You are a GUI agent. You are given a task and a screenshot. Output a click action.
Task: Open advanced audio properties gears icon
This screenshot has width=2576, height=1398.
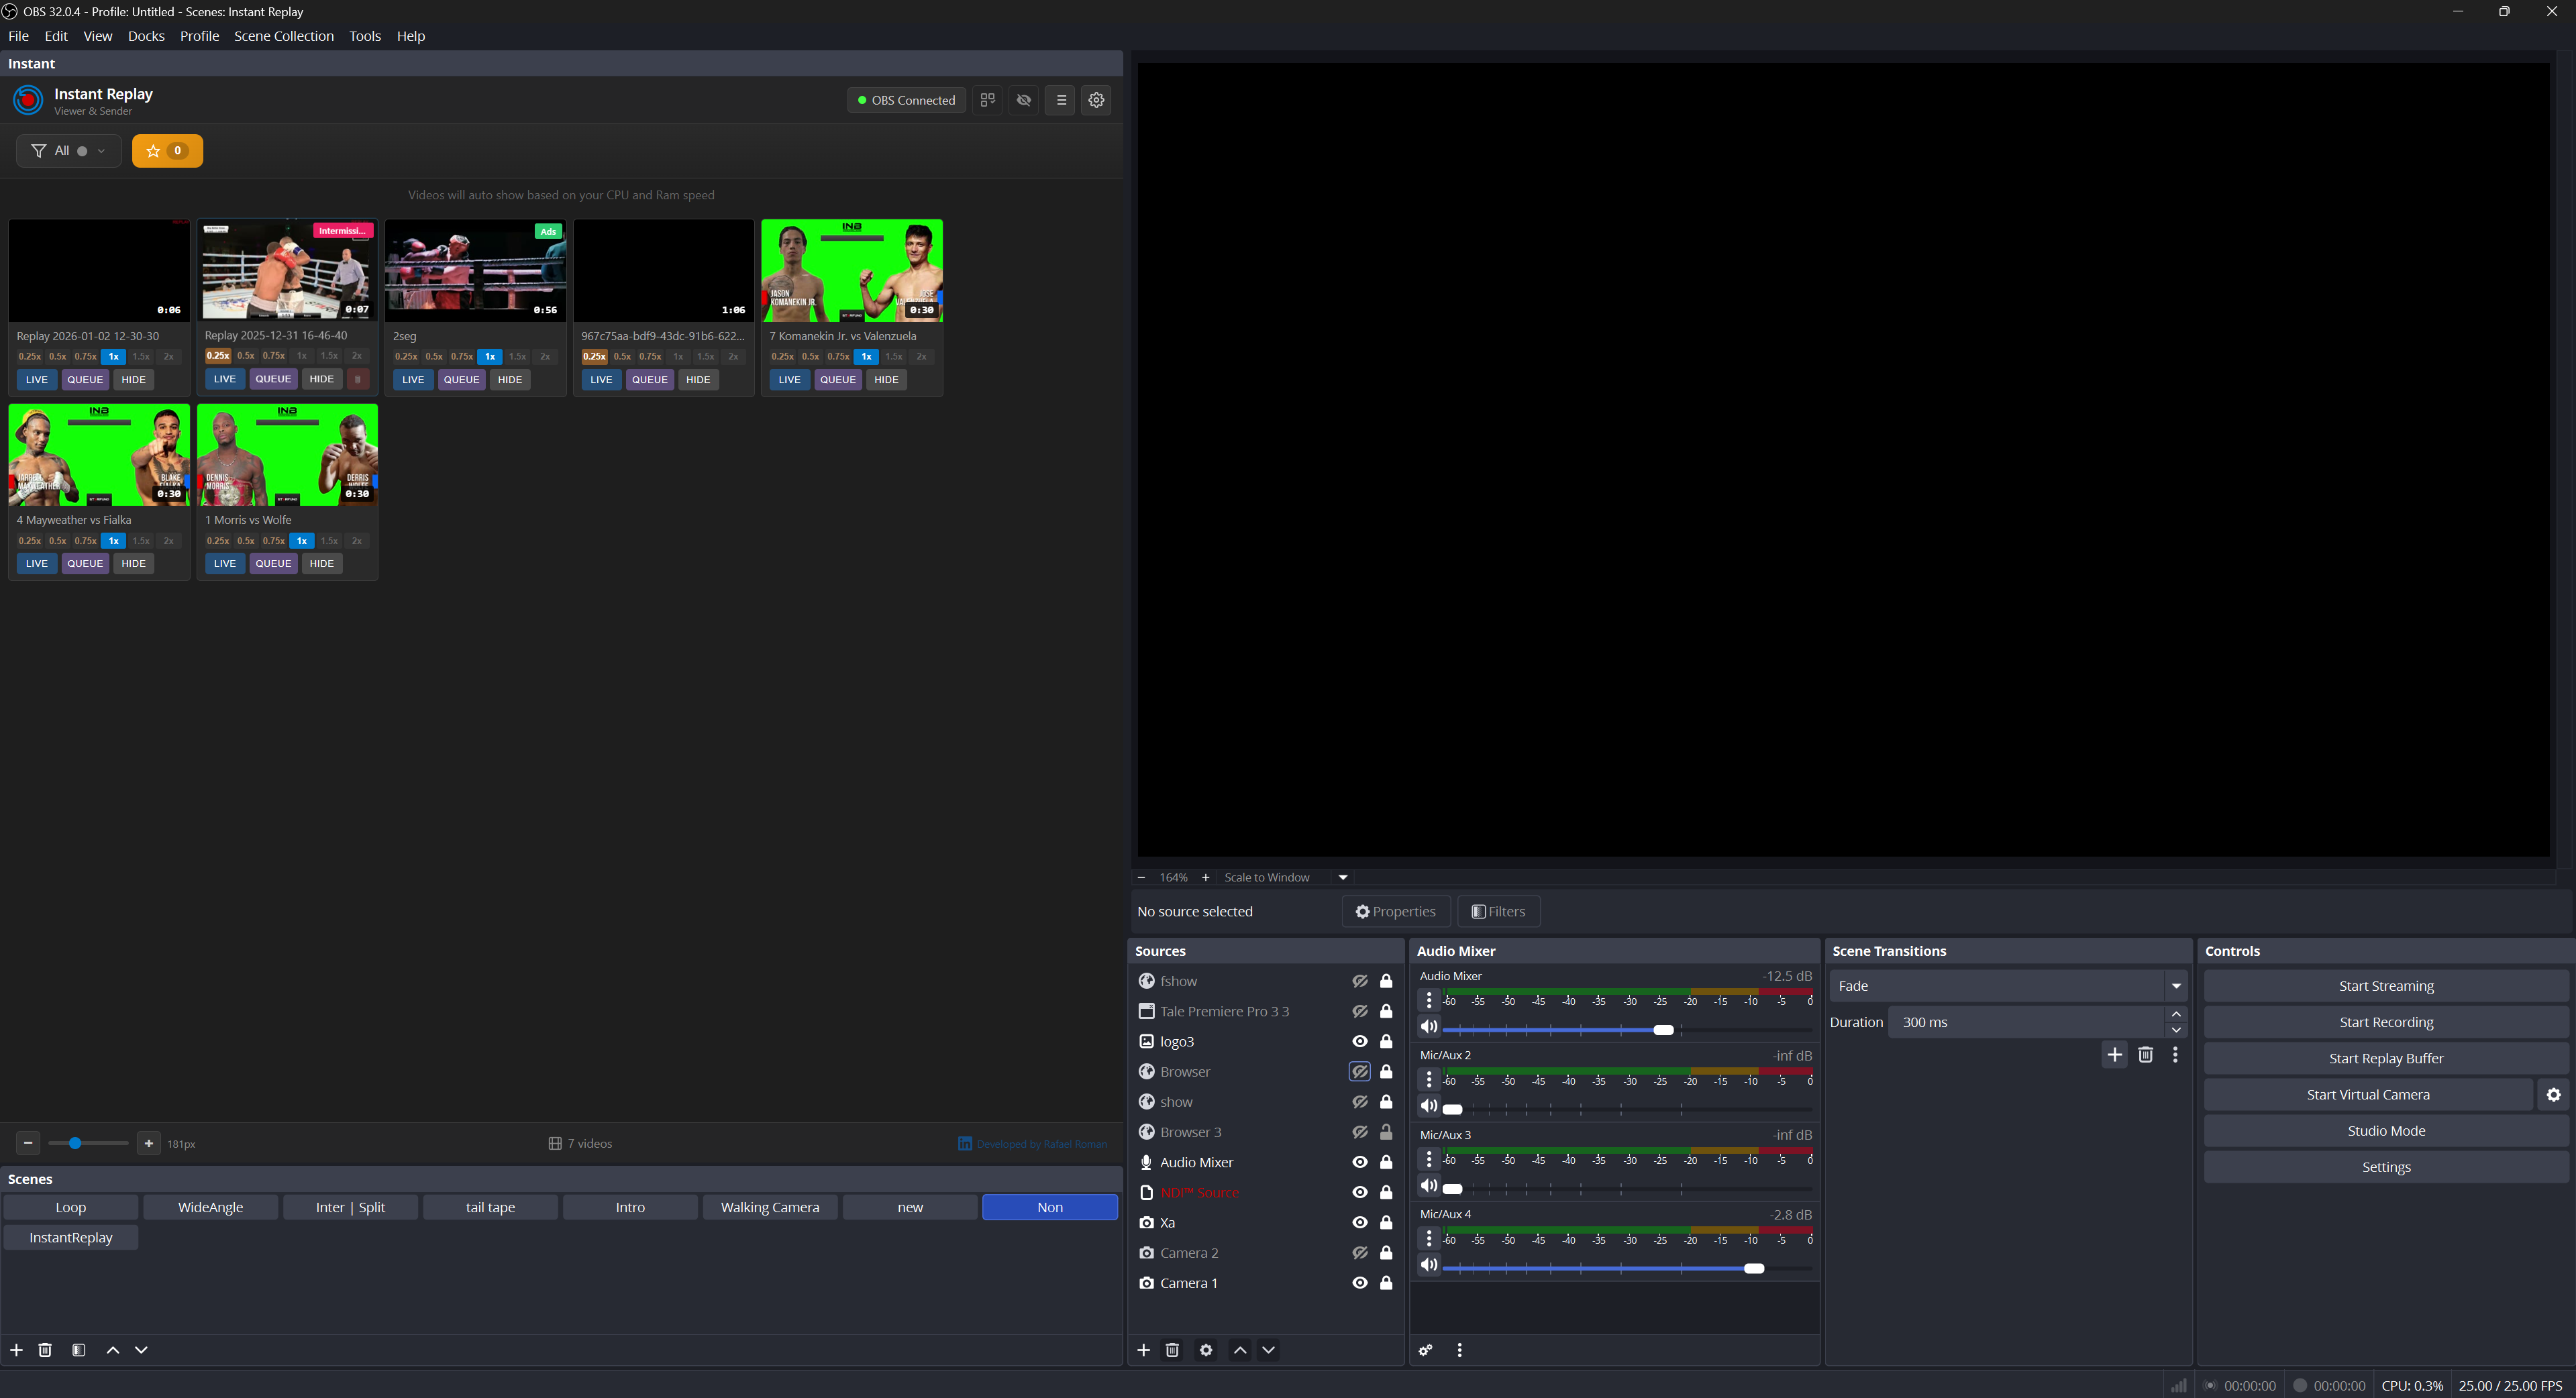tap(1426, 1350)
